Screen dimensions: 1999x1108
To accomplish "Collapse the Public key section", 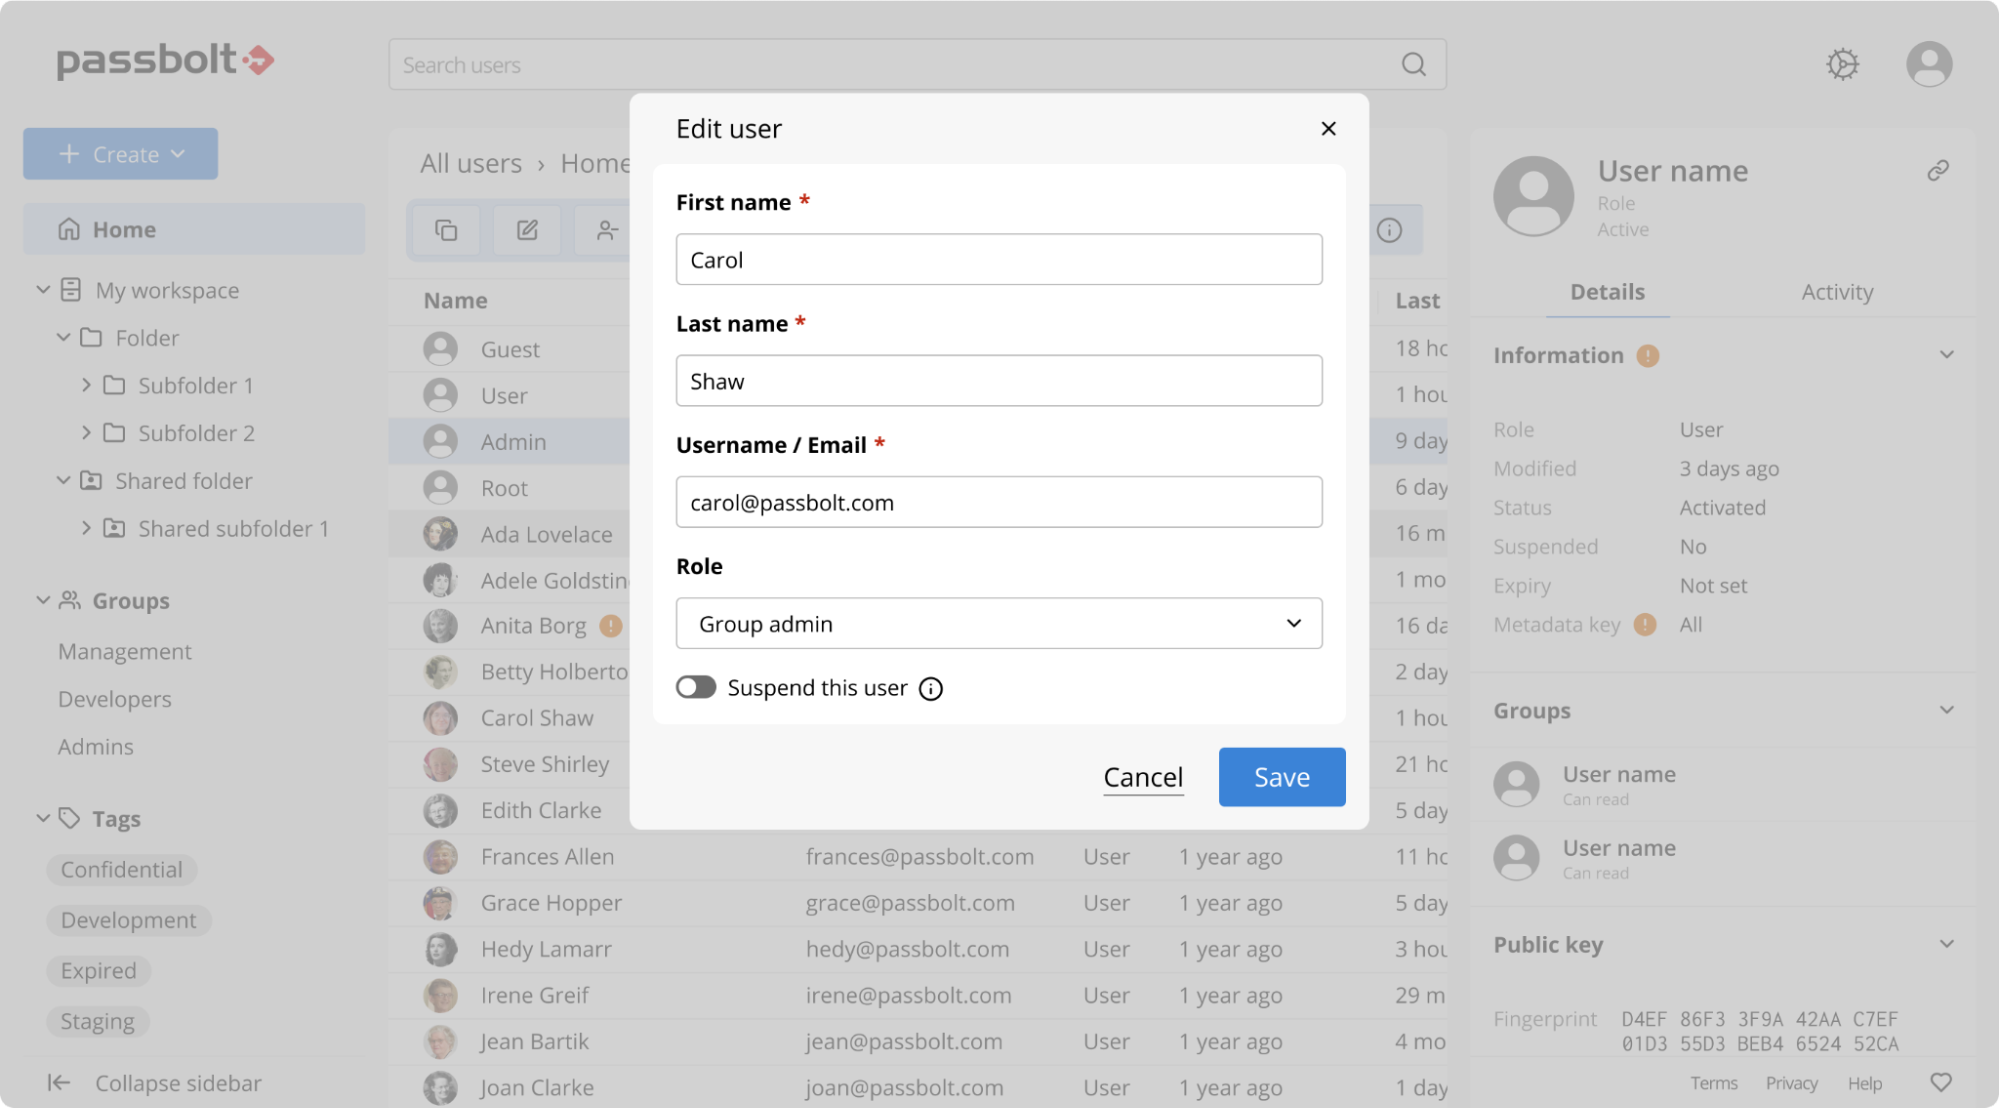I will (x=1946, y=945).
